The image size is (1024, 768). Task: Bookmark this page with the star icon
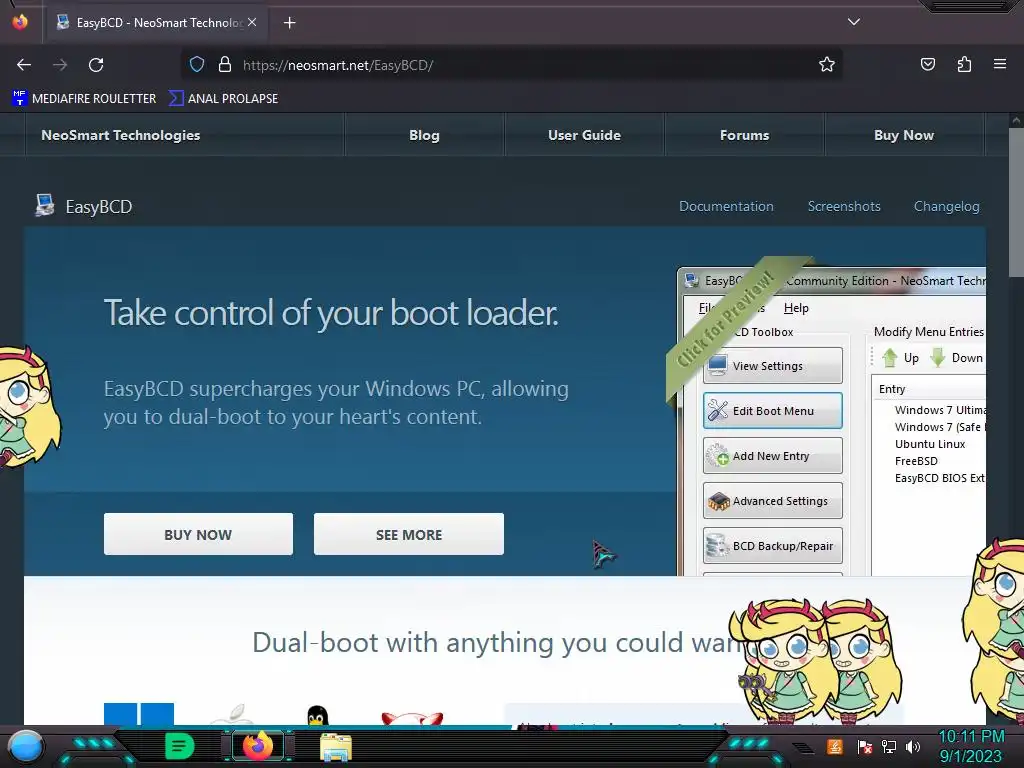(x=827, y=64)
